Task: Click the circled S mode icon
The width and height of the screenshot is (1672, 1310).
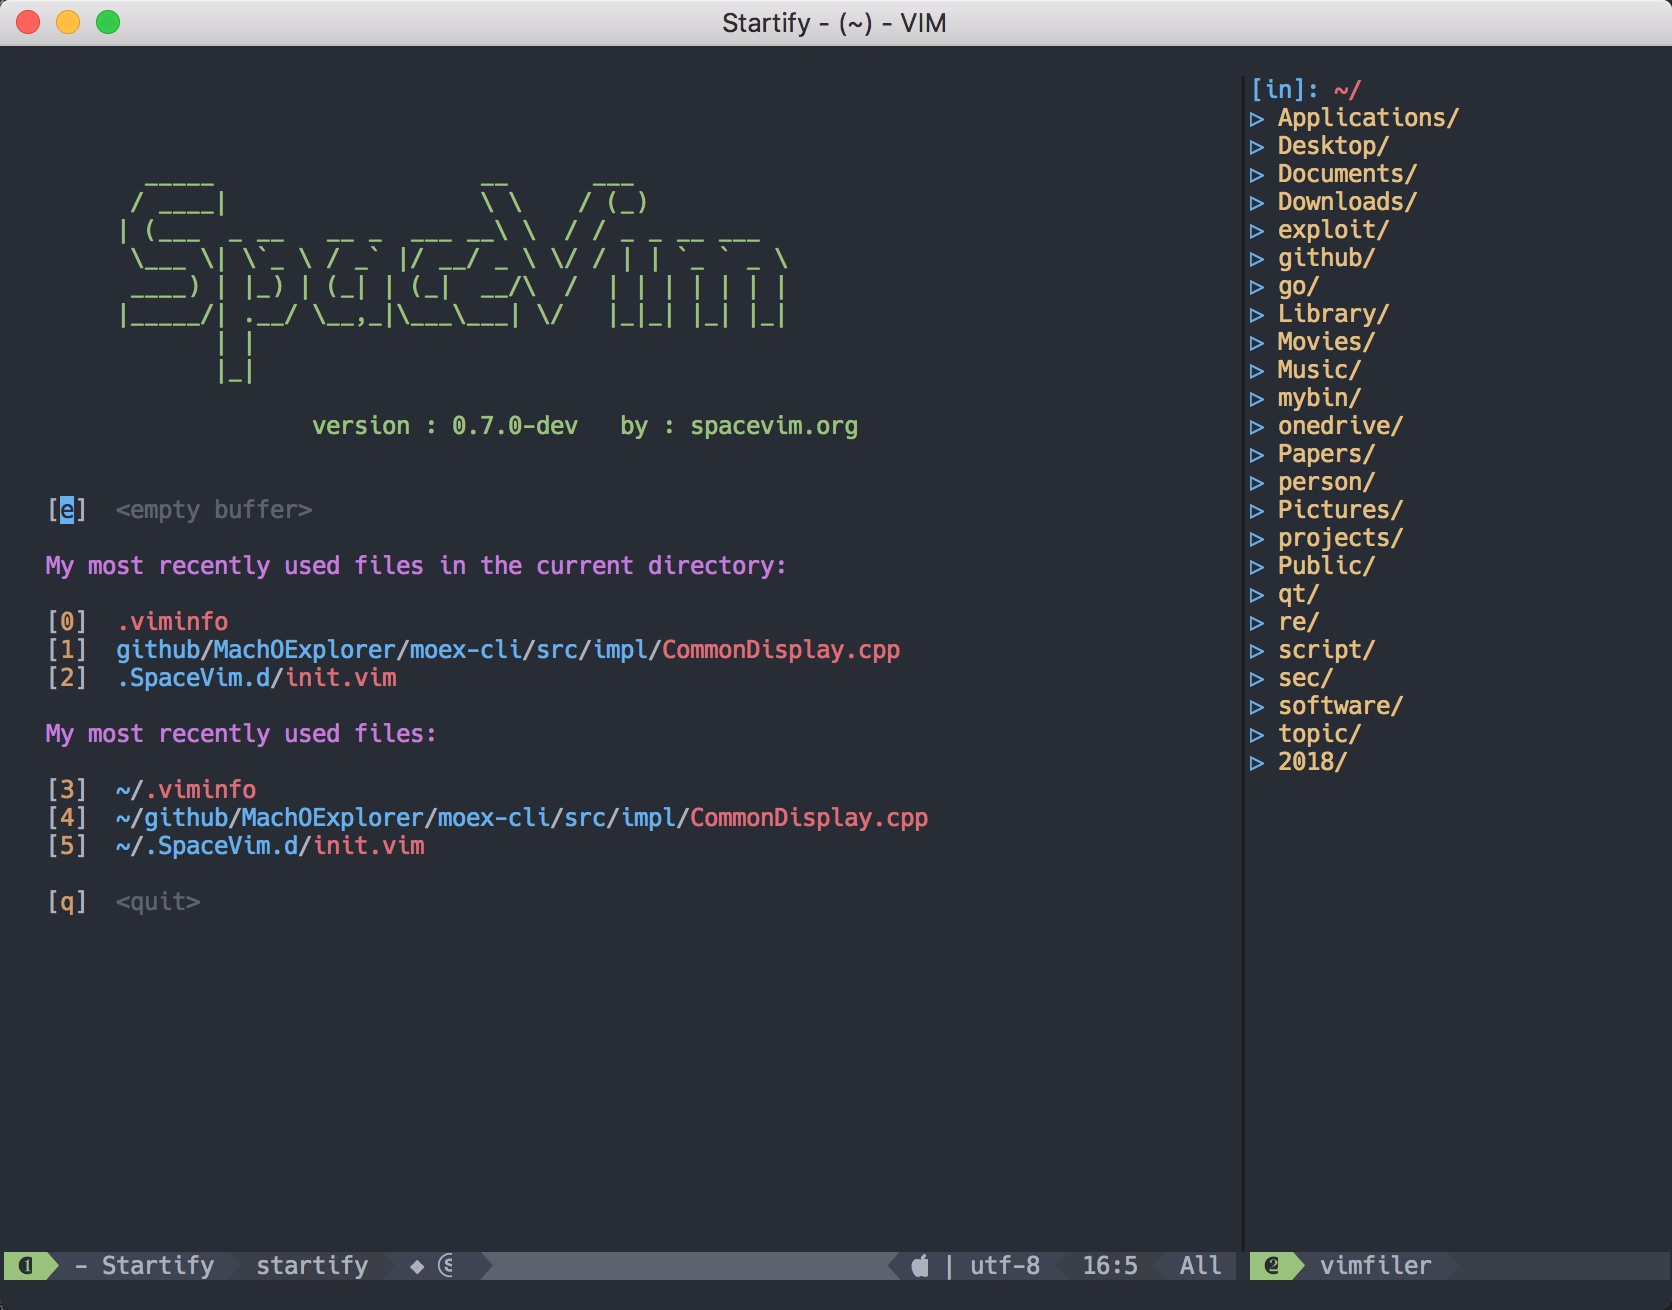Action: click(446, 1266)
